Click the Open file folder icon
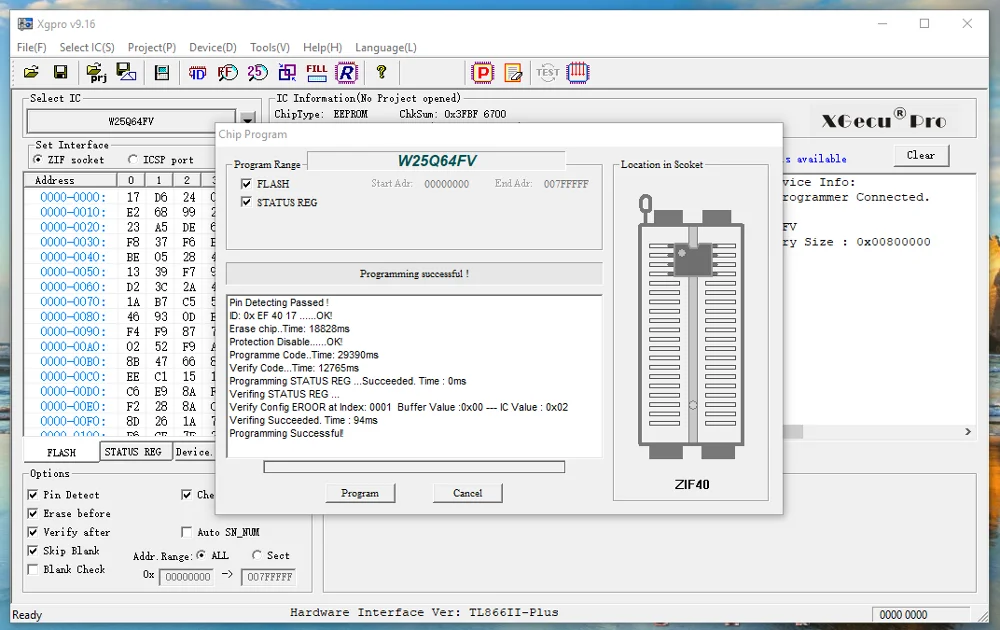The image size is (1000, 630). pyautogui.click(x=31, y=72)
